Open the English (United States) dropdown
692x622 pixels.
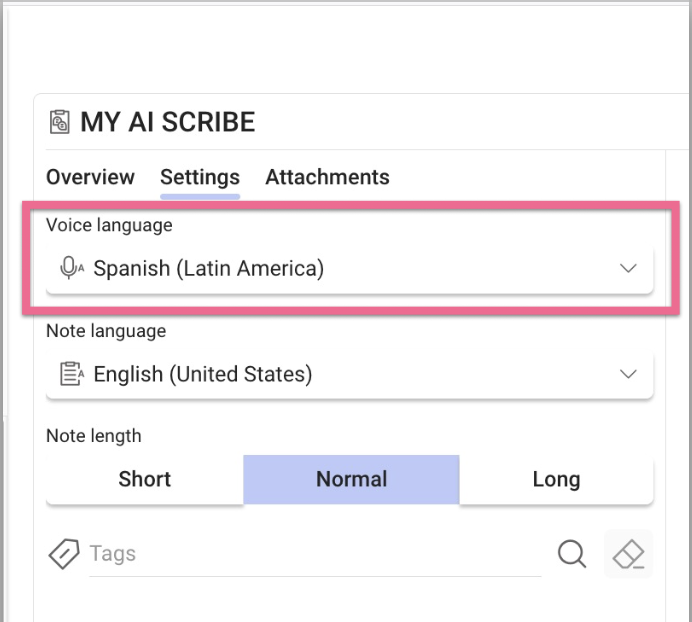pyautogui.click(x=350, y=374)
